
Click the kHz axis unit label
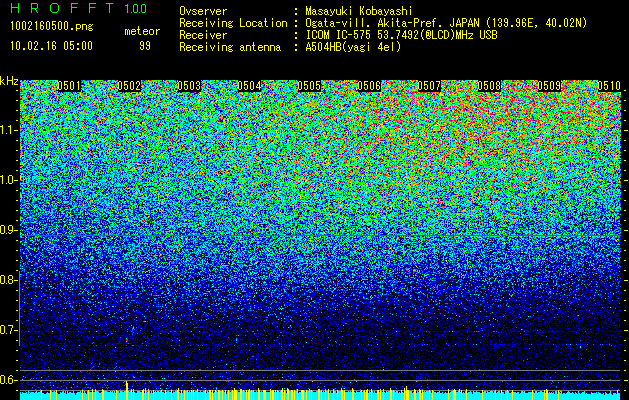(9, 81)
